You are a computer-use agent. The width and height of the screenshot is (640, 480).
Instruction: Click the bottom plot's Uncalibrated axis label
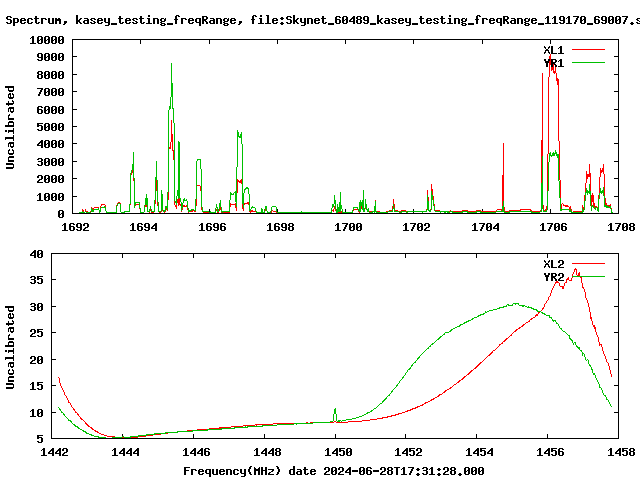(x=10, y=347)
